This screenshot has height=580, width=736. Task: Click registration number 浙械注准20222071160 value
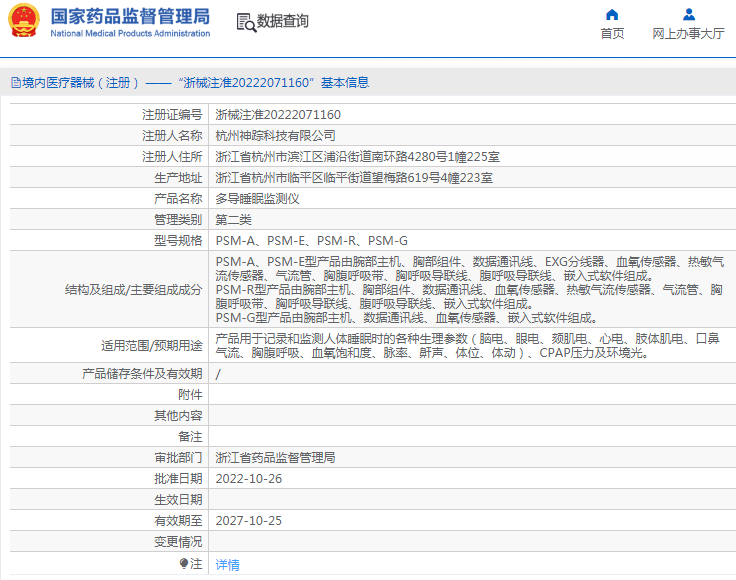pyautogui.click(x=278, y=115)
